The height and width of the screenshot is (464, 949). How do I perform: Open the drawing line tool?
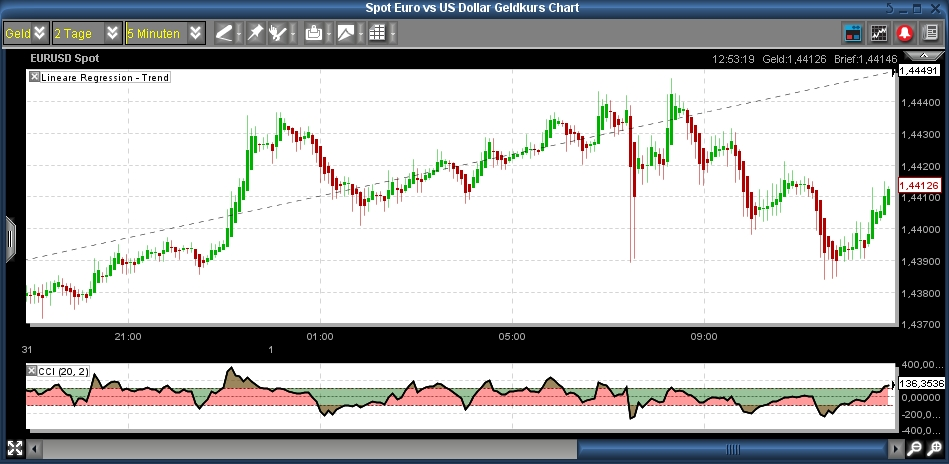224,33
